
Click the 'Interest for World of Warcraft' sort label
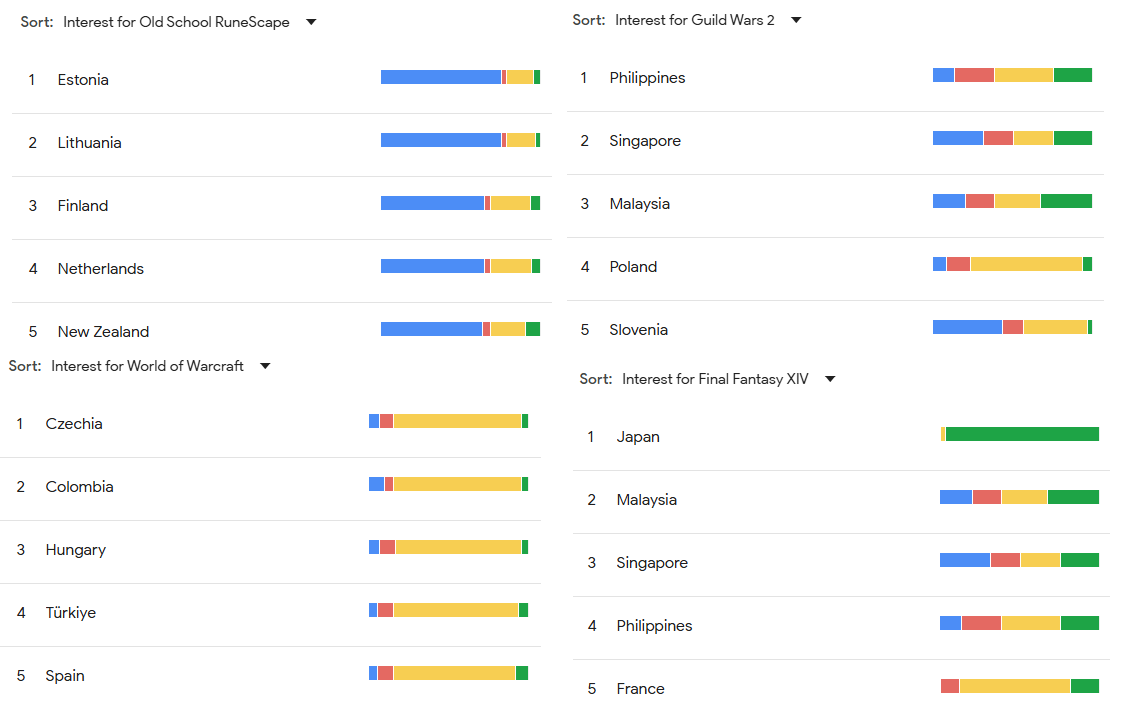pos(148,366)
